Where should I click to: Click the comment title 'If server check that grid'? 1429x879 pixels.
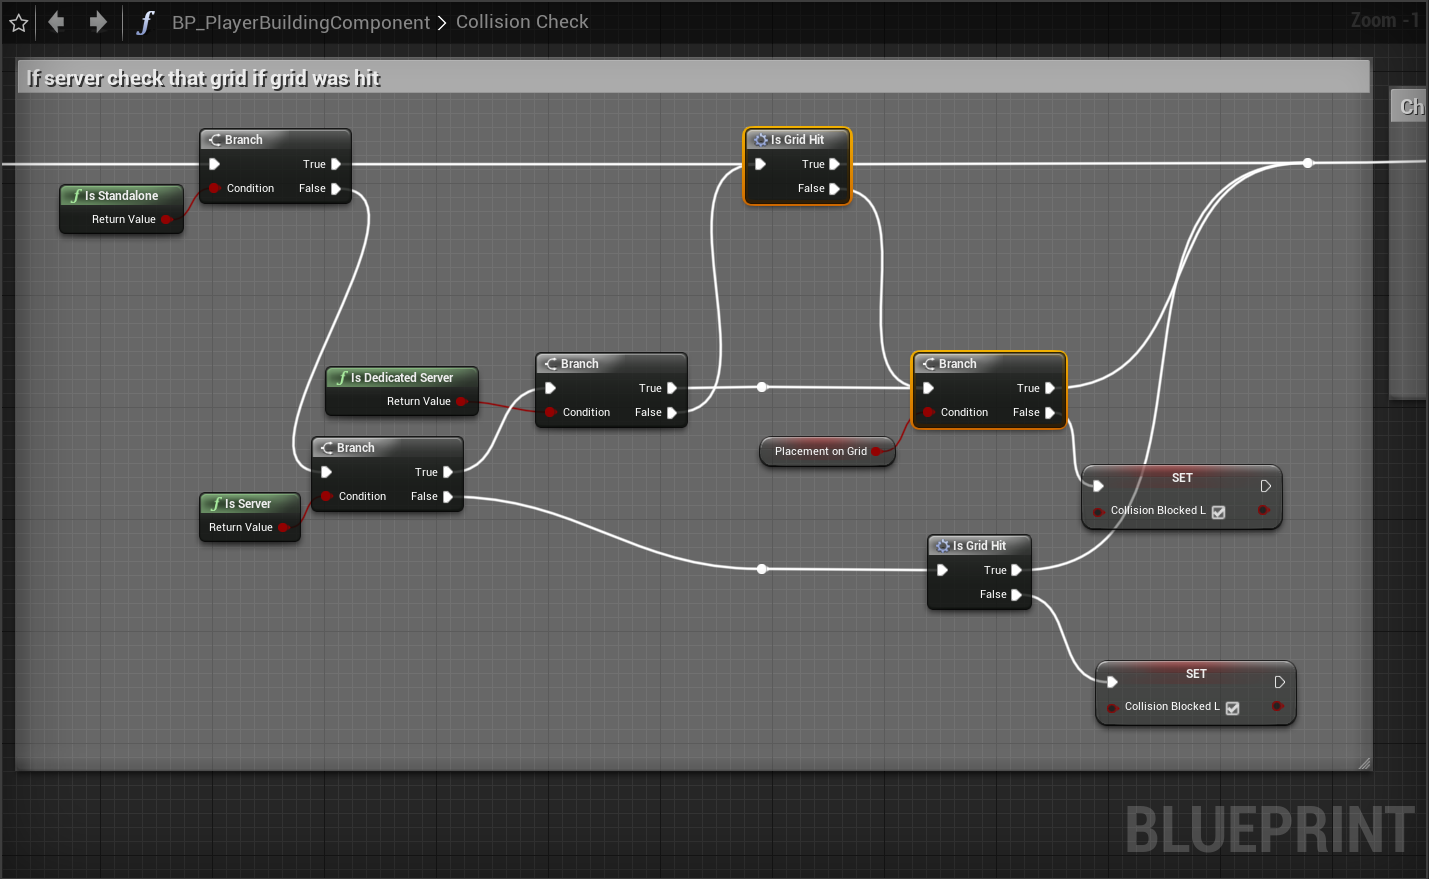203,78
